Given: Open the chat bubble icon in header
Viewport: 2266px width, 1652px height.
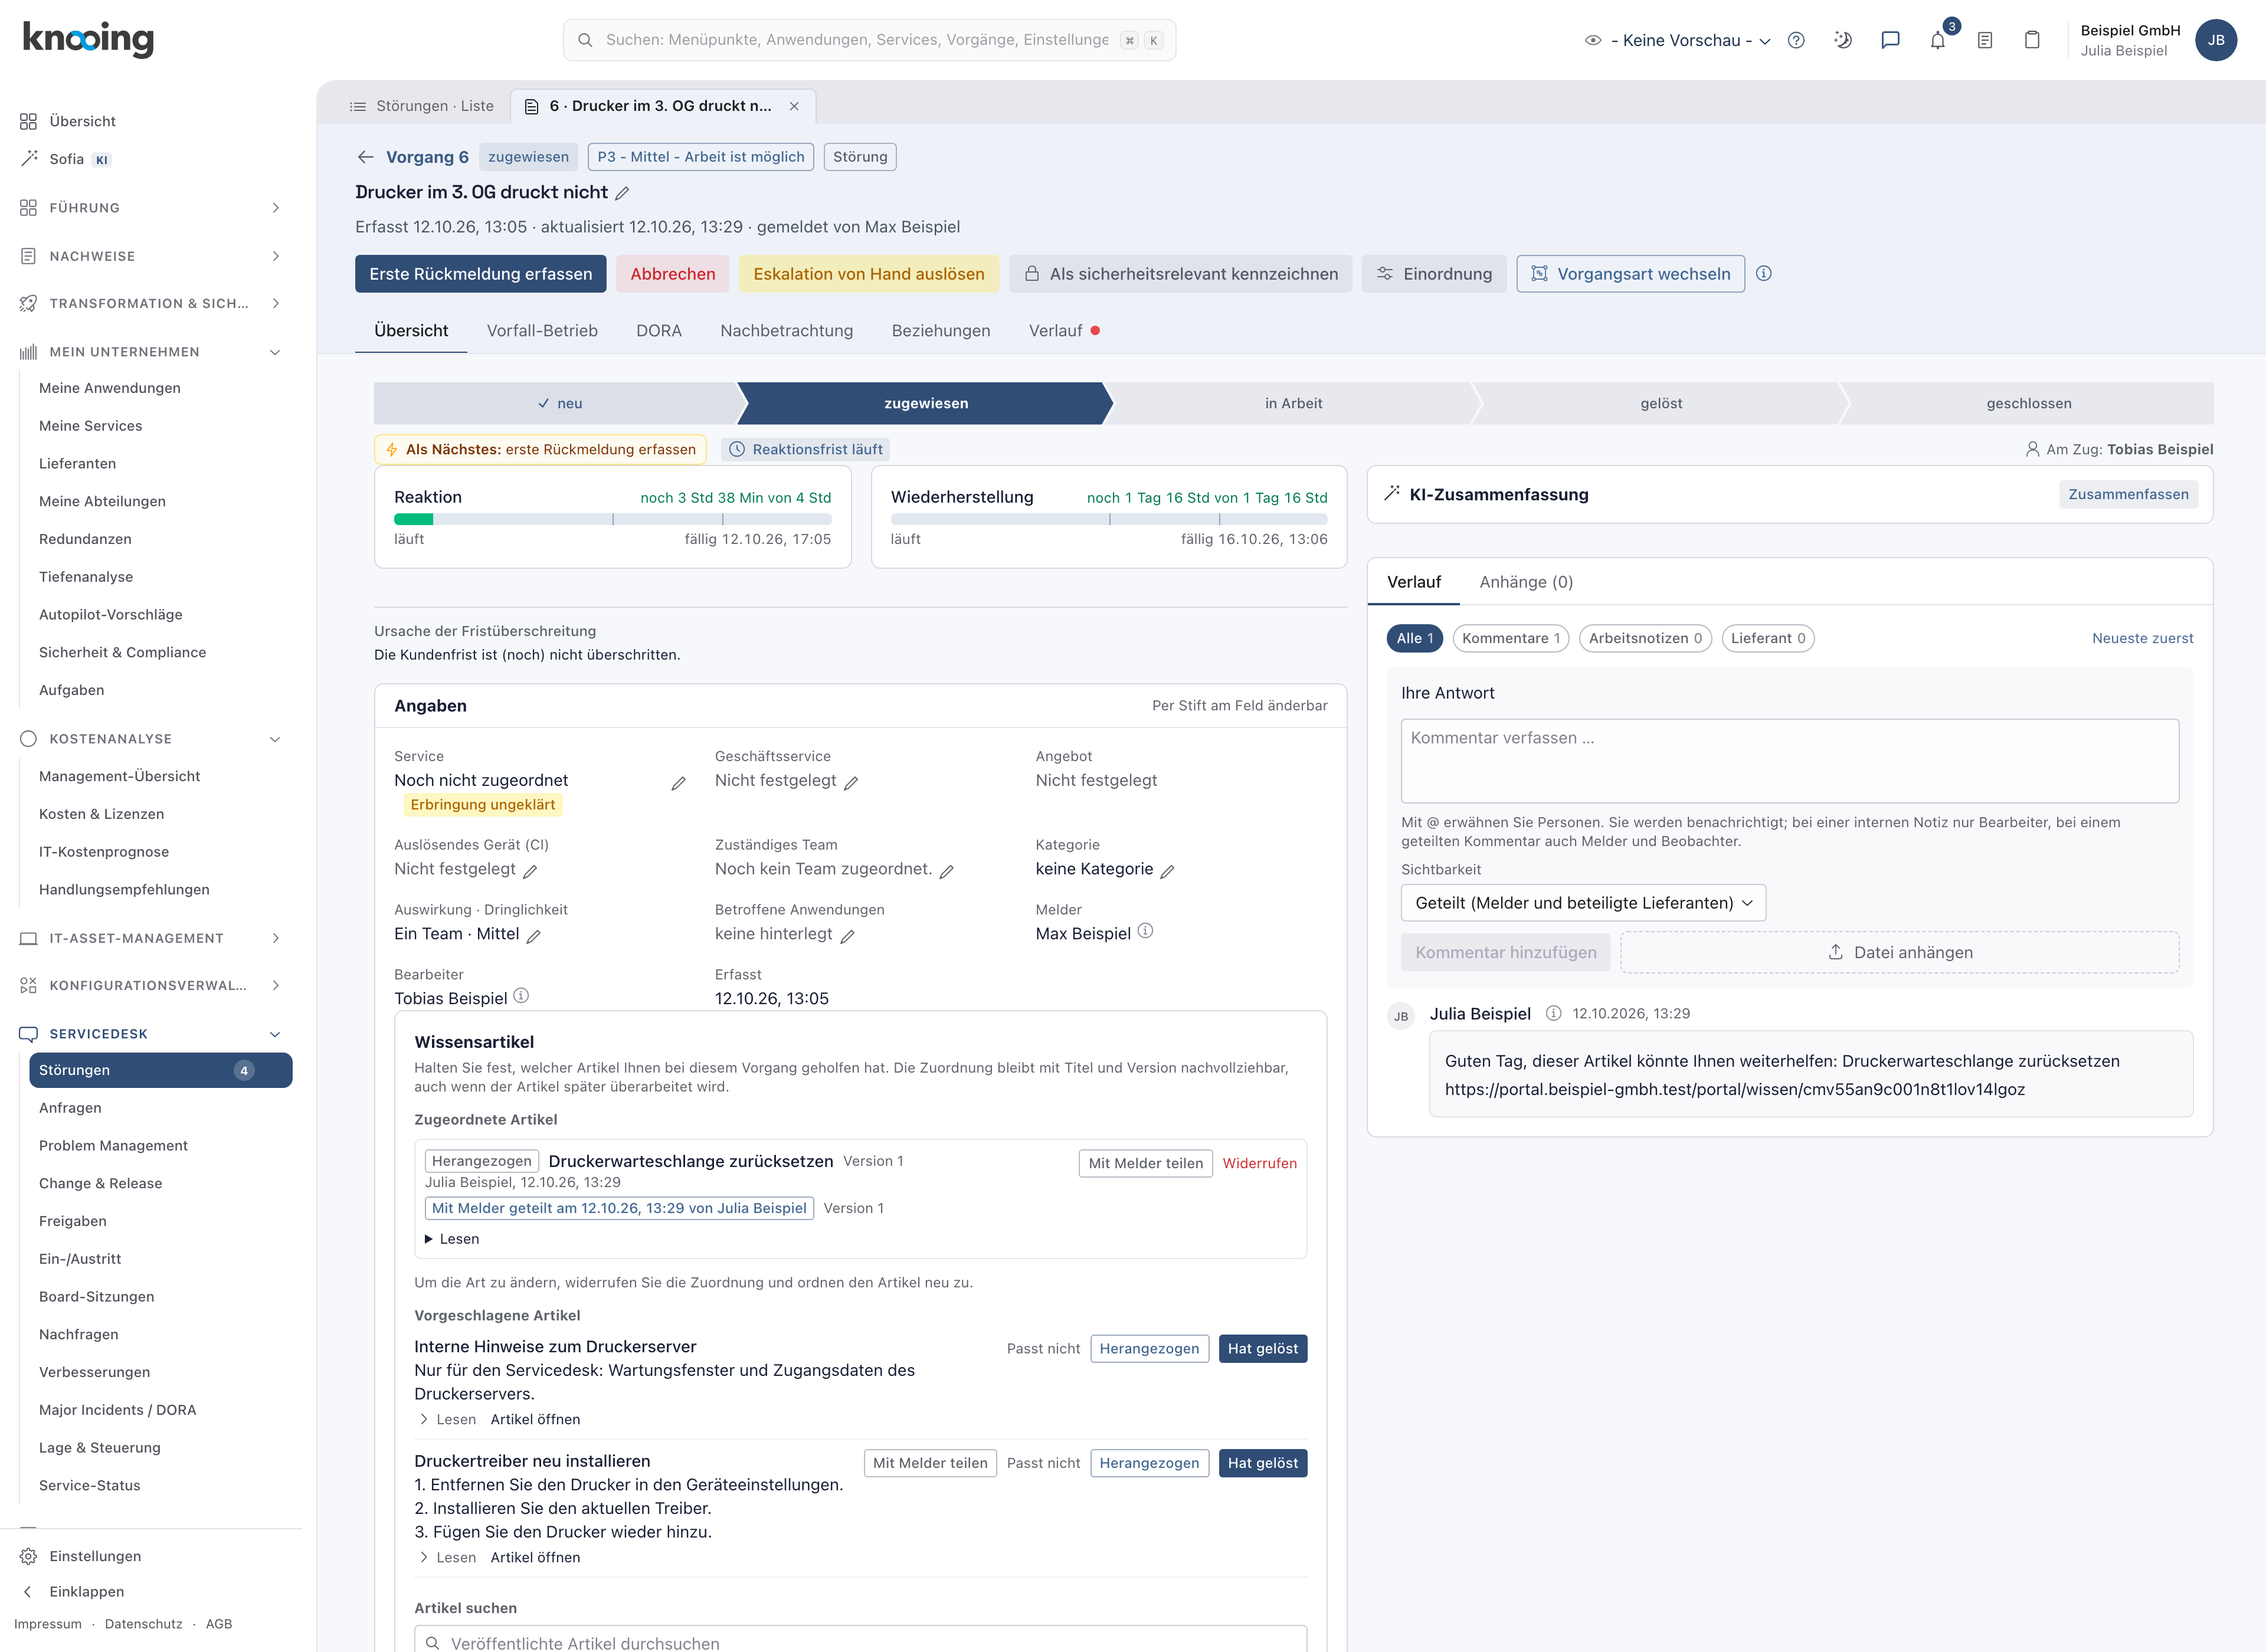Looking at the screenshot, I should pos(1890,40).
